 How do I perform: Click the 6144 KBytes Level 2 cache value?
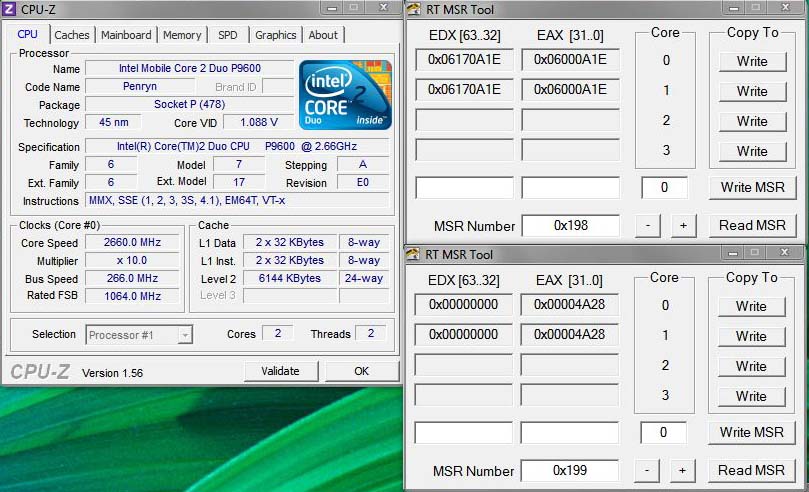289,278
